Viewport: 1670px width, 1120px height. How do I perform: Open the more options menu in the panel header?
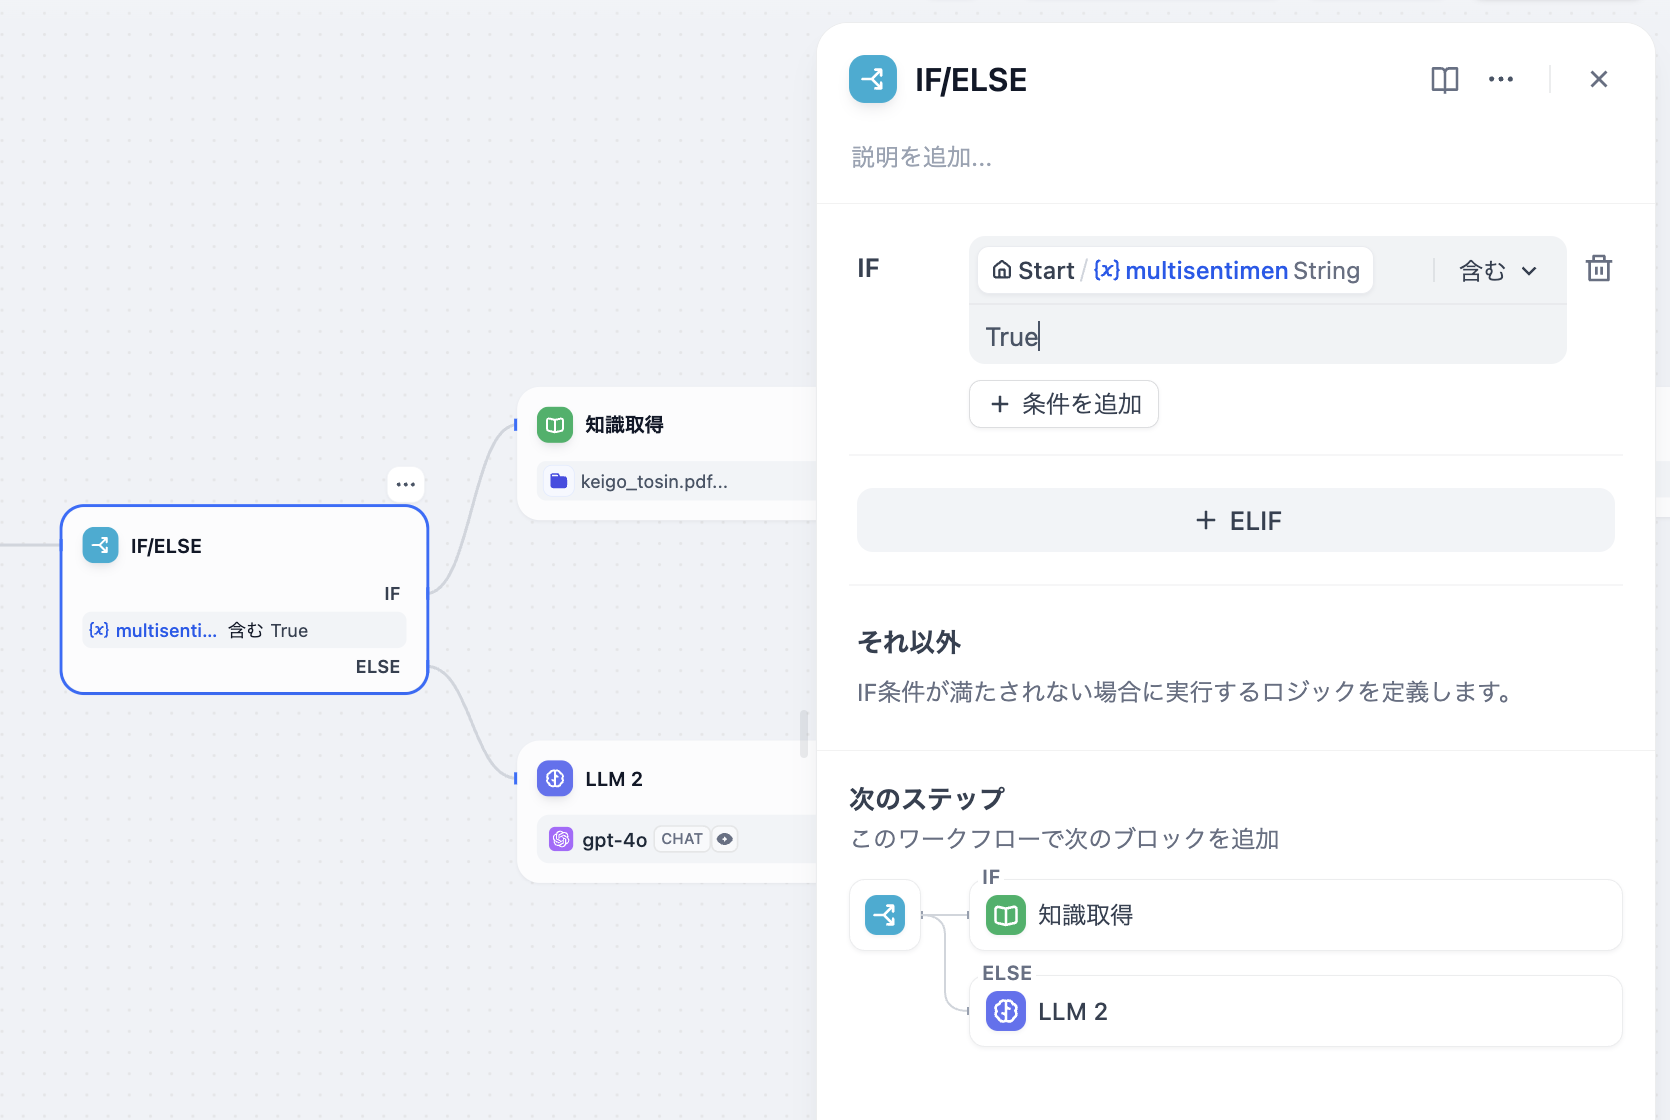click(x=1501, y=79)
